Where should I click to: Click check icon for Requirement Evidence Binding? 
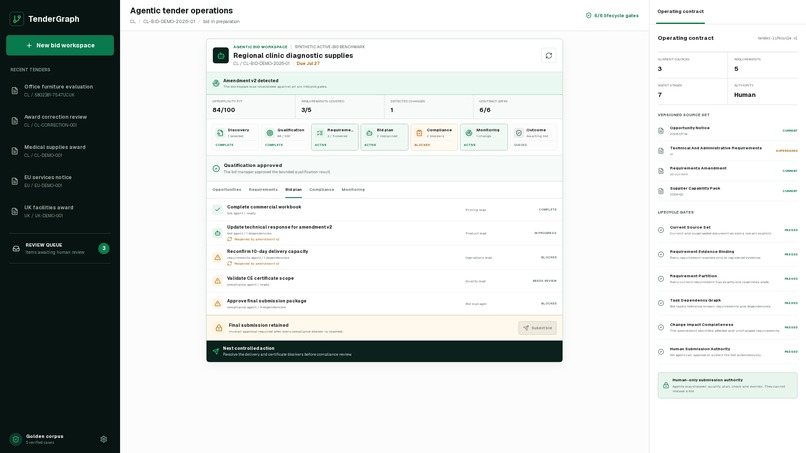click(661, 255)
